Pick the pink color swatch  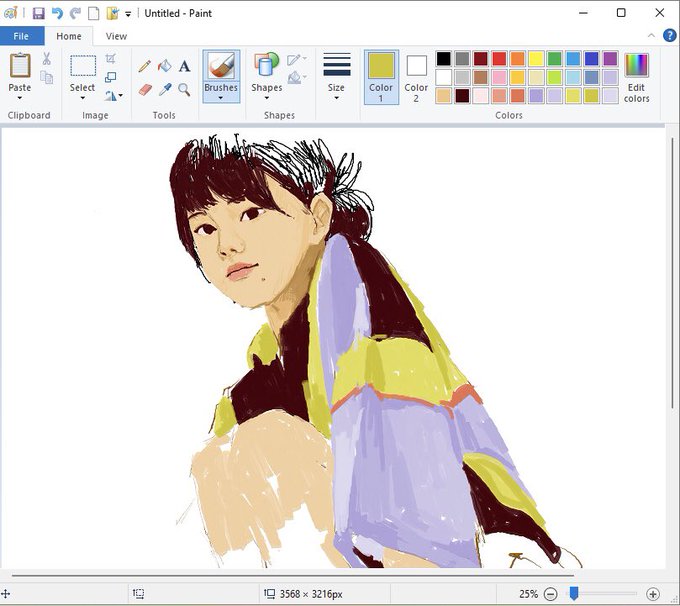point(499,77)
